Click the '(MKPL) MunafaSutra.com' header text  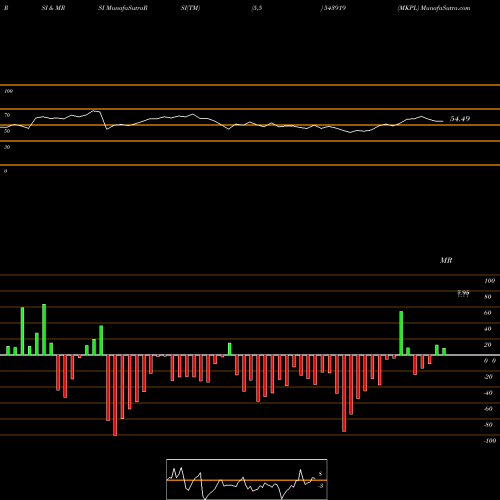coord(434,8)
